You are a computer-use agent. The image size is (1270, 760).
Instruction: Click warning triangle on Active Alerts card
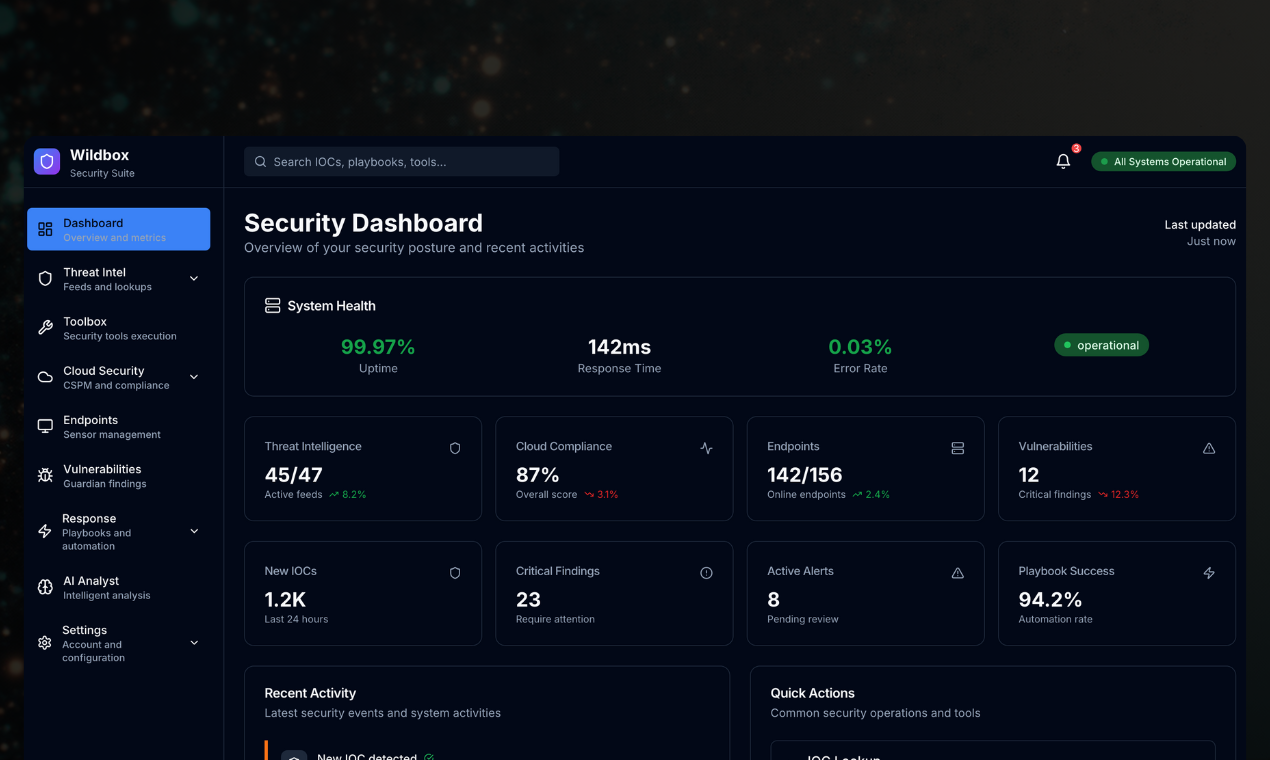(x=958, y=573)
